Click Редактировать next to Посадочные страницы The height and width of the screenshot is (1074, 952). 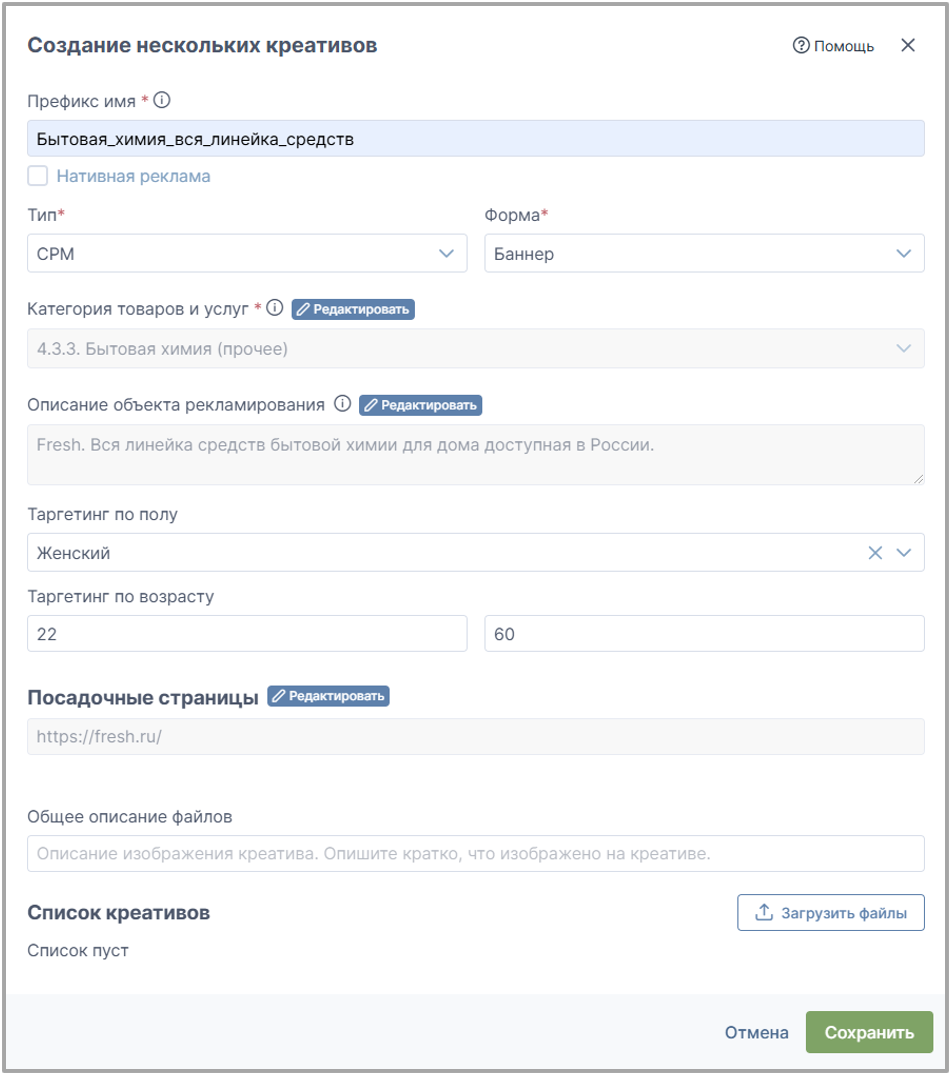[328, 696]
